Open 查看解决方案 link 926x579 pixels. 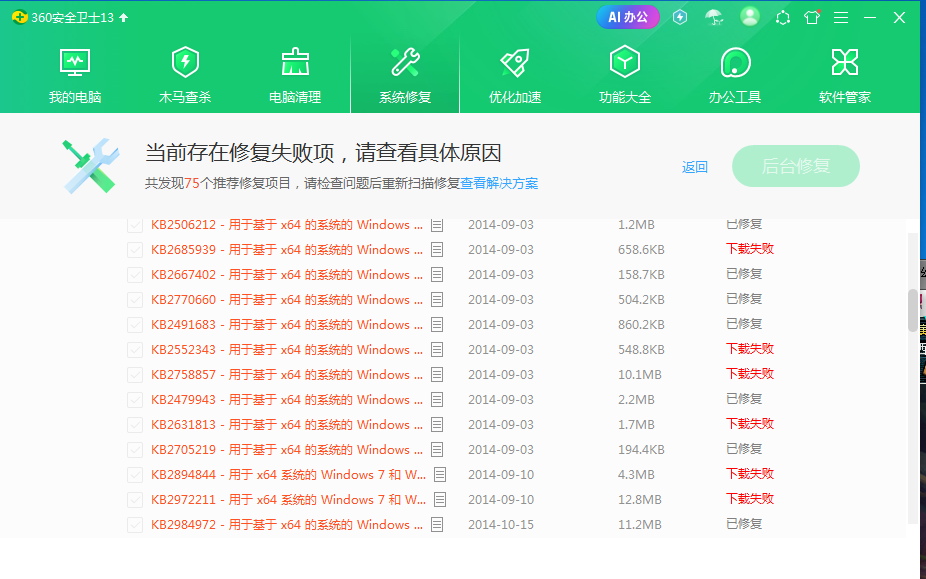(499, 184)
